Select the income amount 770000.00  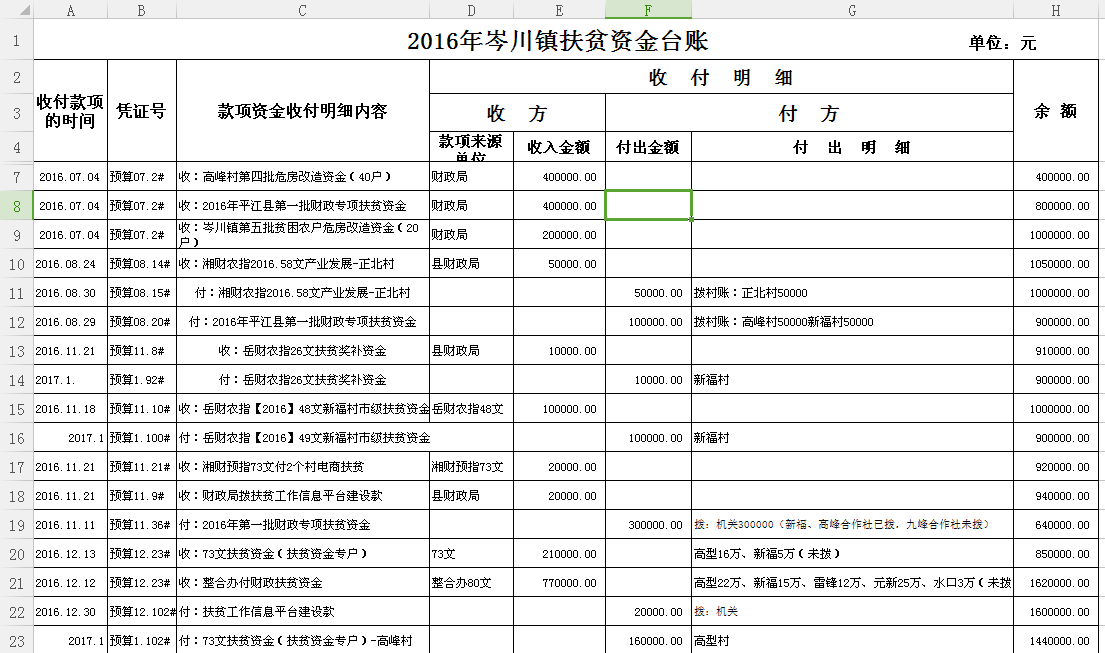pos(559,582)
